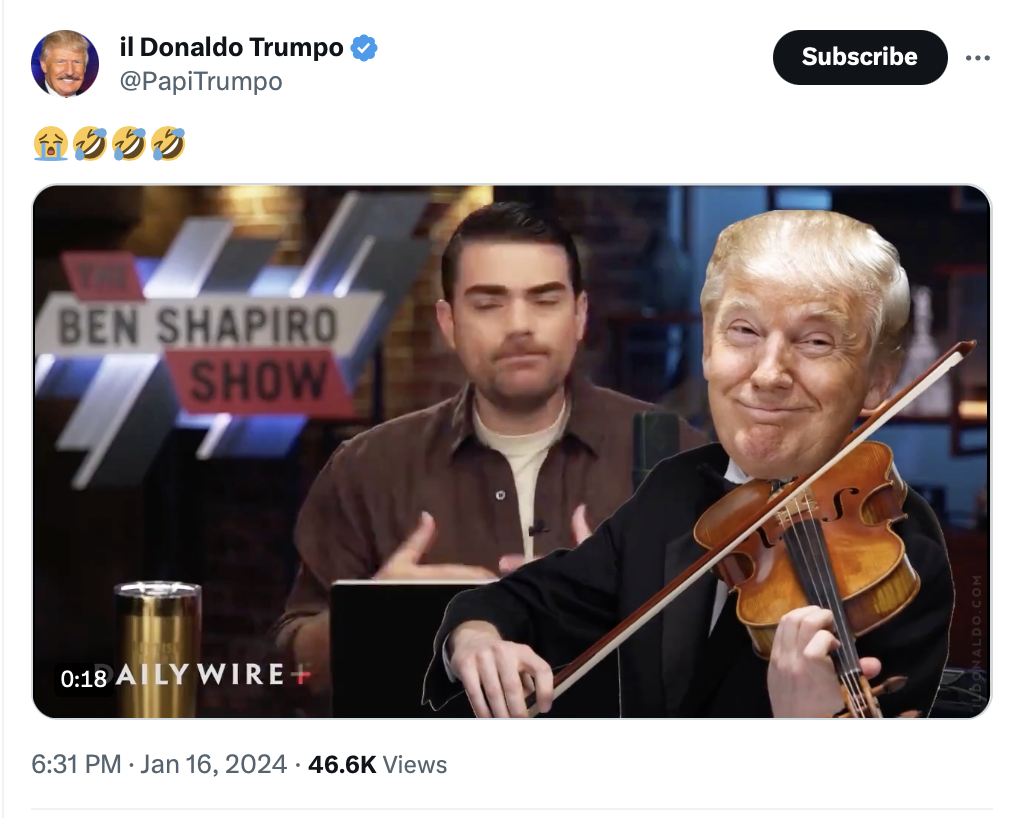Click the Jan 16, 2024 date
This screenshot has height=818, width=1016.
[x=213, y=764]
